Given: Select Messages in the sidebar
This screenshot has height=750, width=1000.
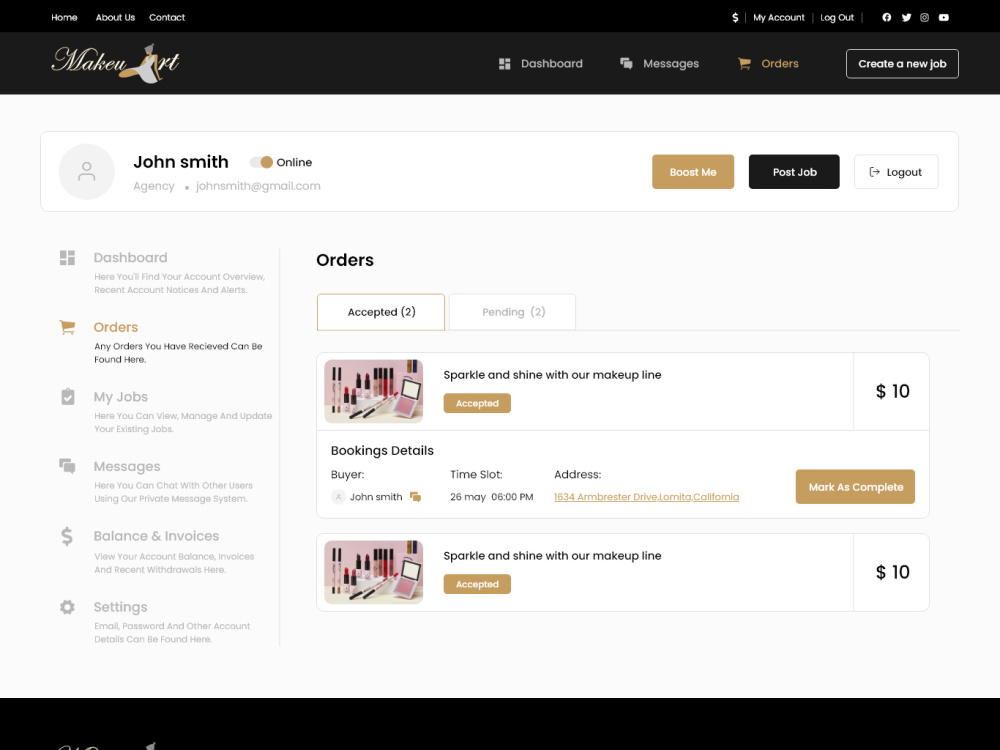Looking at the screenshot, I should click(127, 466).
